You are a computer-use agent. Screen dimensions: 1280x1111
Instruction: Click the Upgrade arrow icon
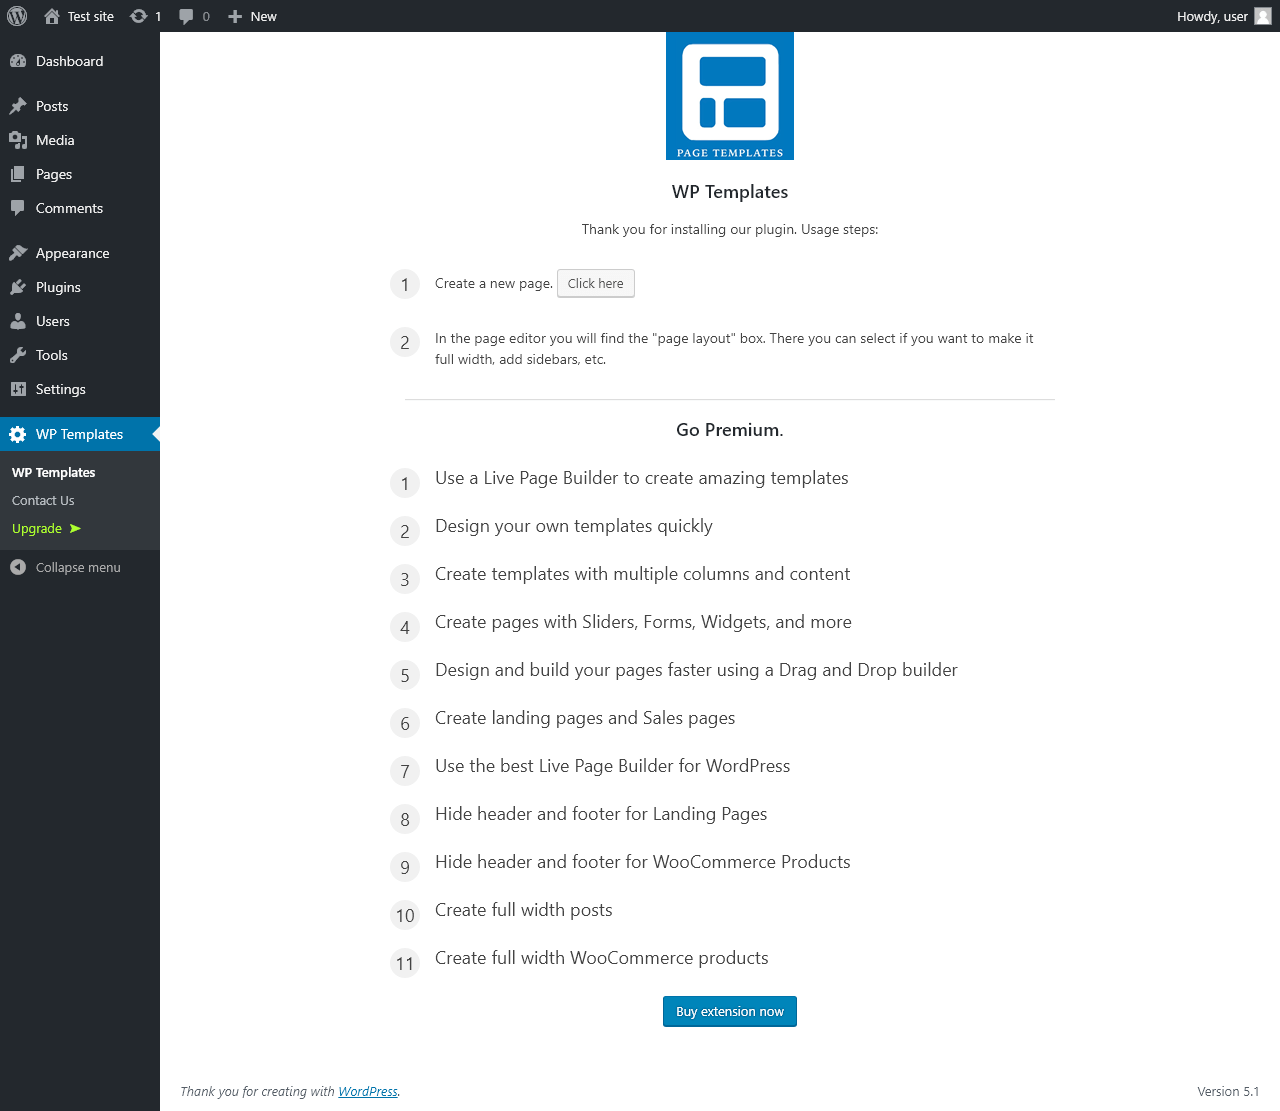[x=75, y=528]
